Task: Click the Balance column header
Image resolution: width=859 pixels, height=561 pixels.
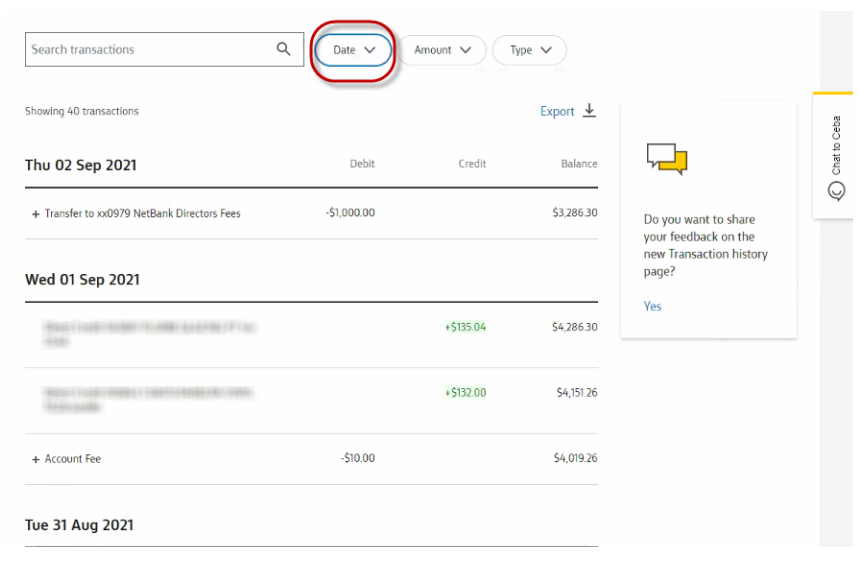Action: [x=578, y=164]
